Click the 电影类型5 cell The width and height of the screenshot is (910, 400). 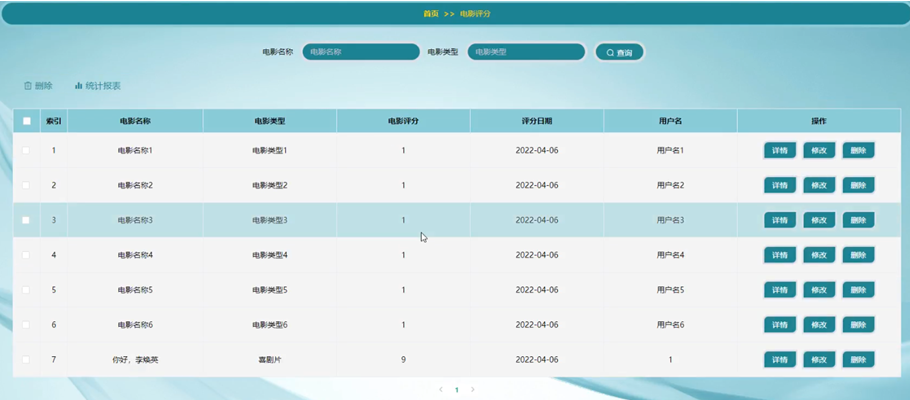pos(270,290)
